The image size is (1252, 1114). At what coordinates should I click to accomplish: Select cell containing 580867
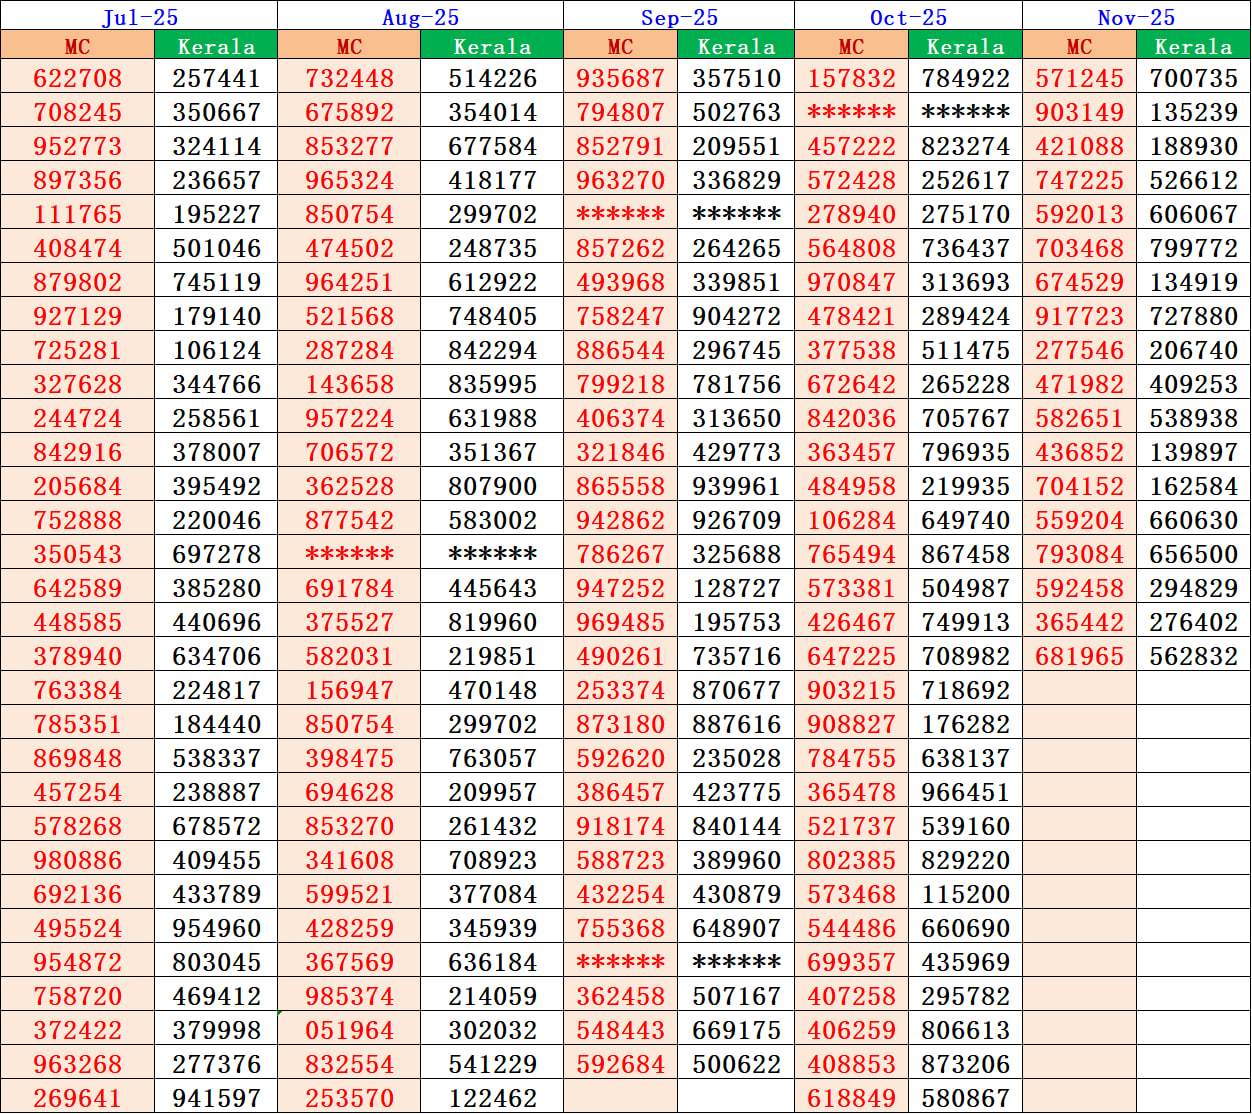click(964, 1096)
